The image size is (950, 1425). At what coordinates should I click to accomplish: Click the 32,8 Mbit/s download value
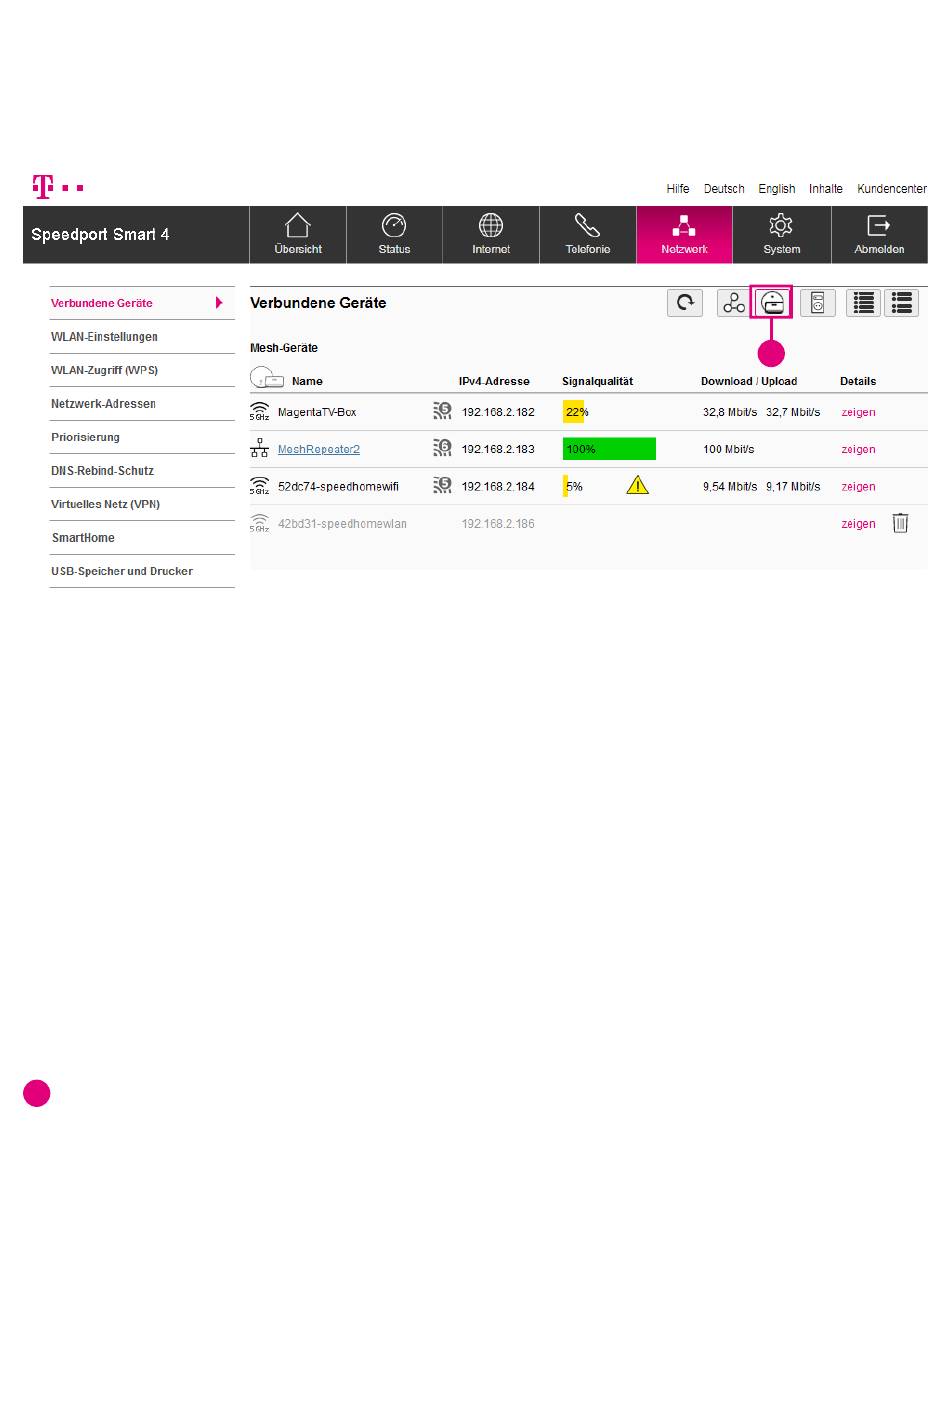(x=730, y=412)
